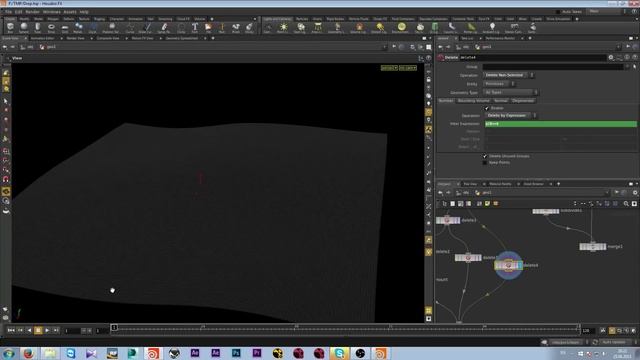Open the Group field dropdown arrow
The width and height of the screenshot is (640, 360).
pos(627,66)
